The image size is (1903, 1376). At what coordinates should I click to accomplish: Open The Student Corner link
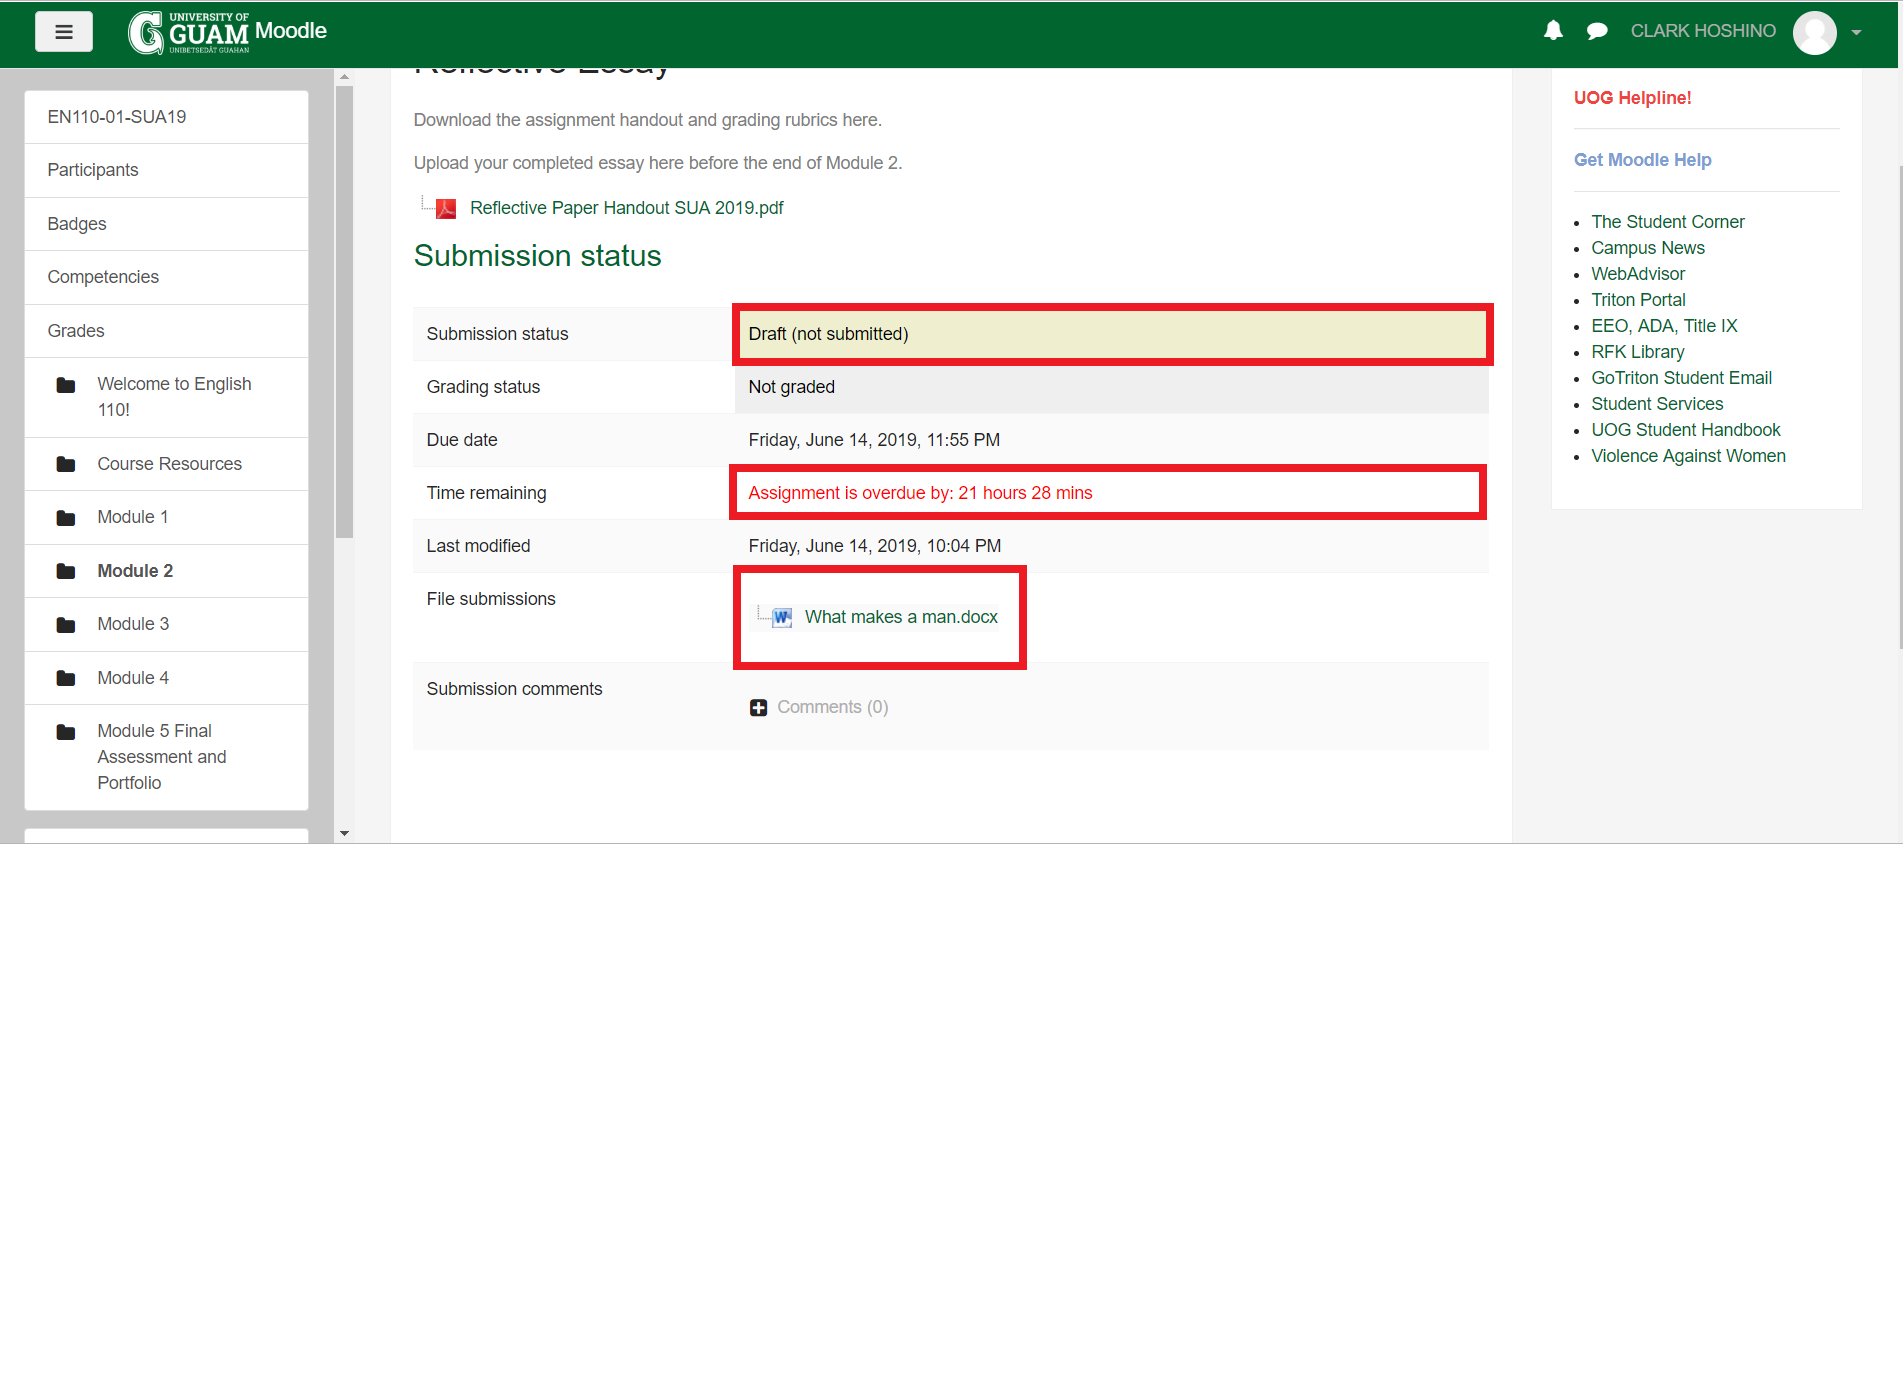point(1667,222)
